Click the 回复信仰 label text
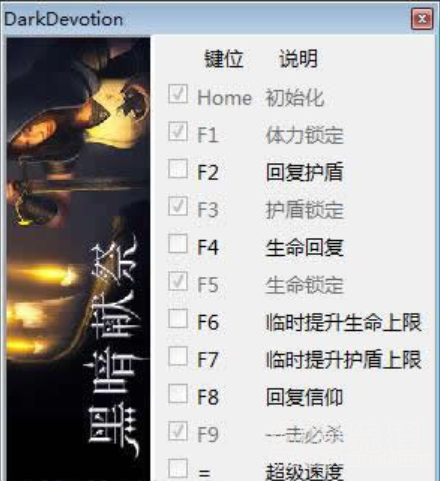The width and height of the screenshot is (440, 481). tap(304, 397)
